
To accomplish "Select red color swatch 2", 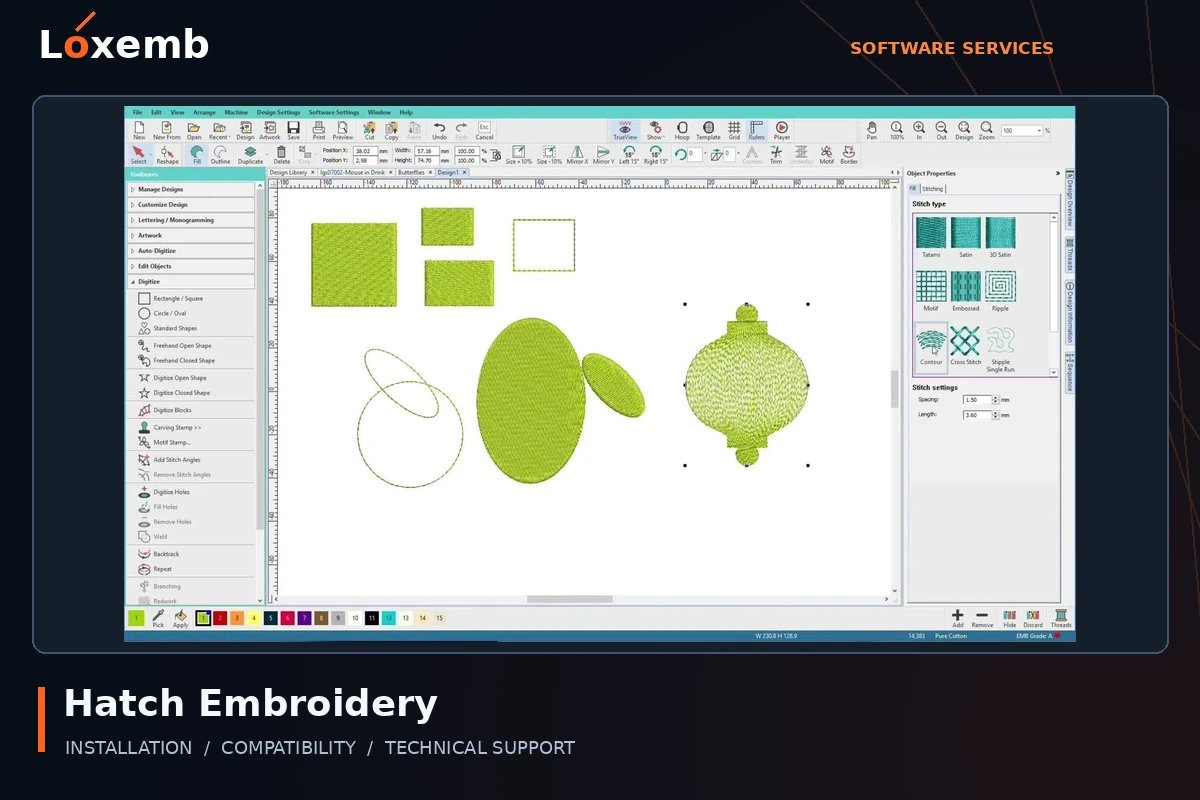I will coord(220,618).
